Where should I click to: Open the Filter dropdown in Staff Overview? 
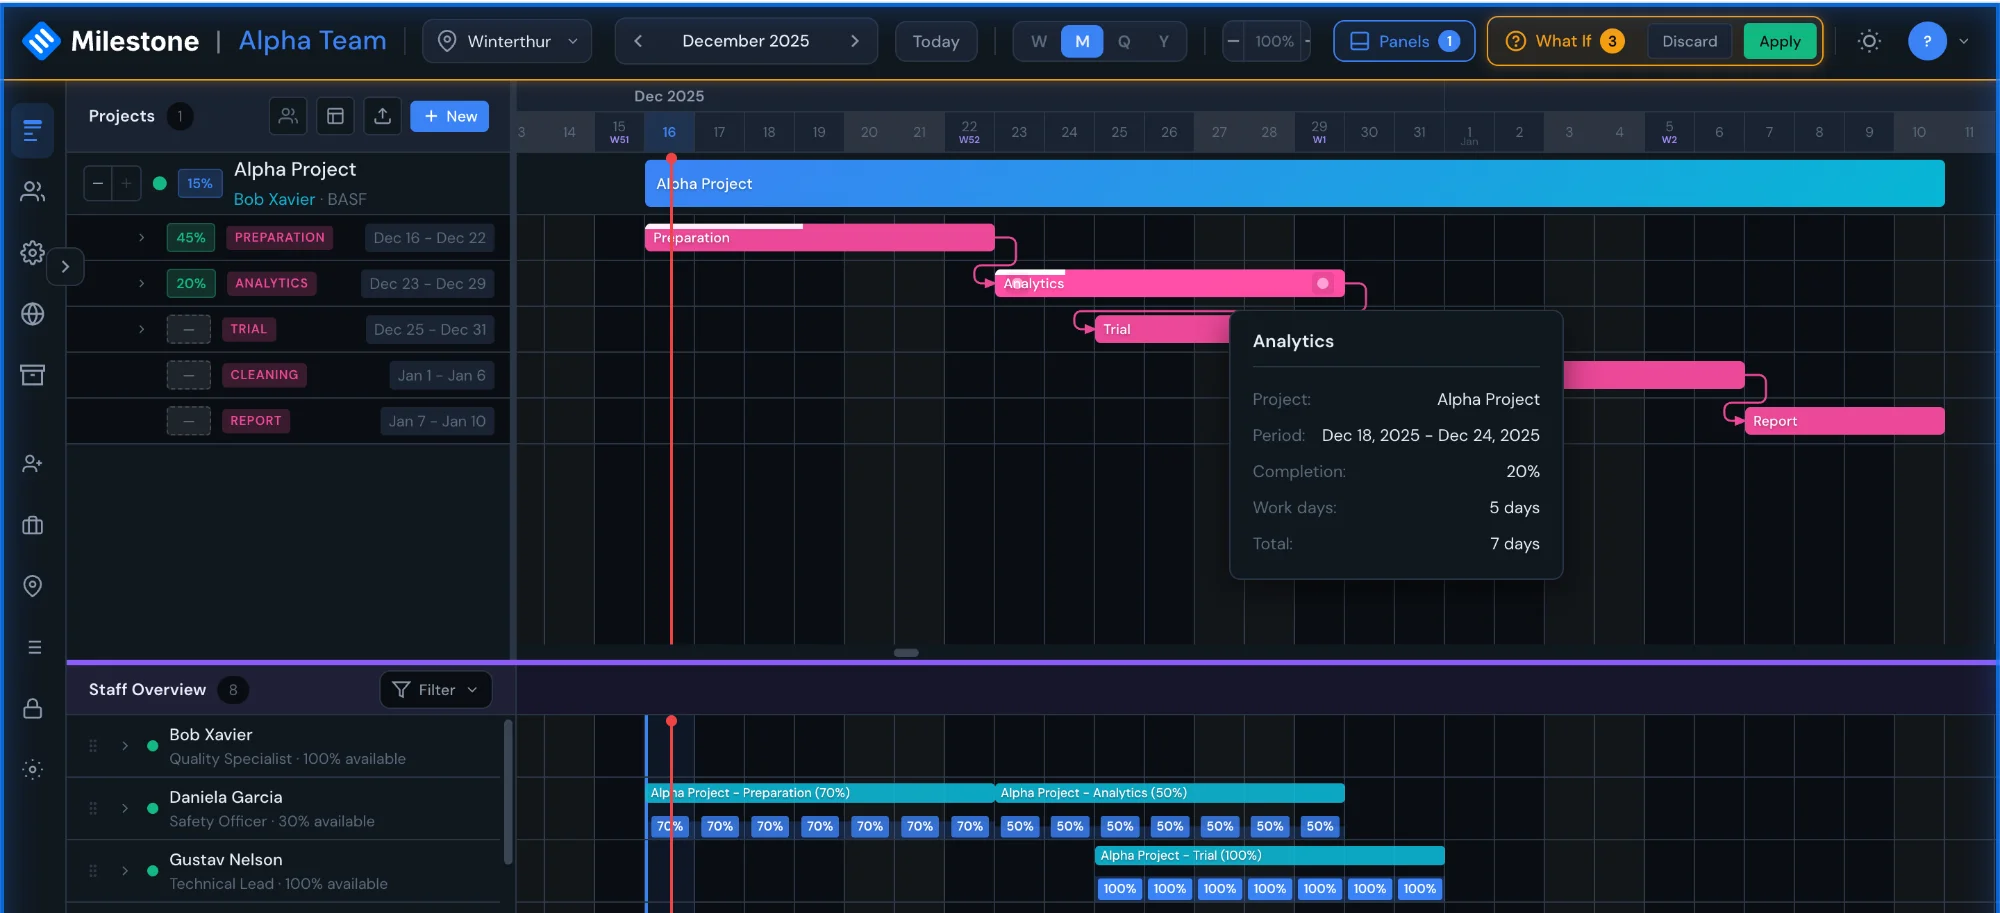click(x=435, y=690)
